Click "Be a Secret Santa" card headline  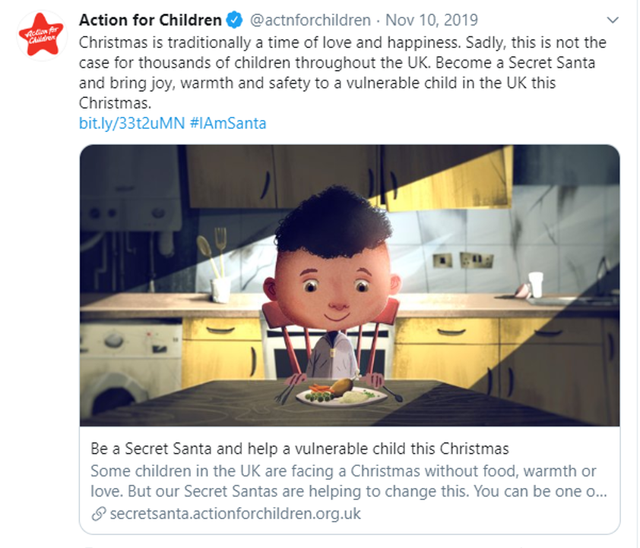[300, 448]
